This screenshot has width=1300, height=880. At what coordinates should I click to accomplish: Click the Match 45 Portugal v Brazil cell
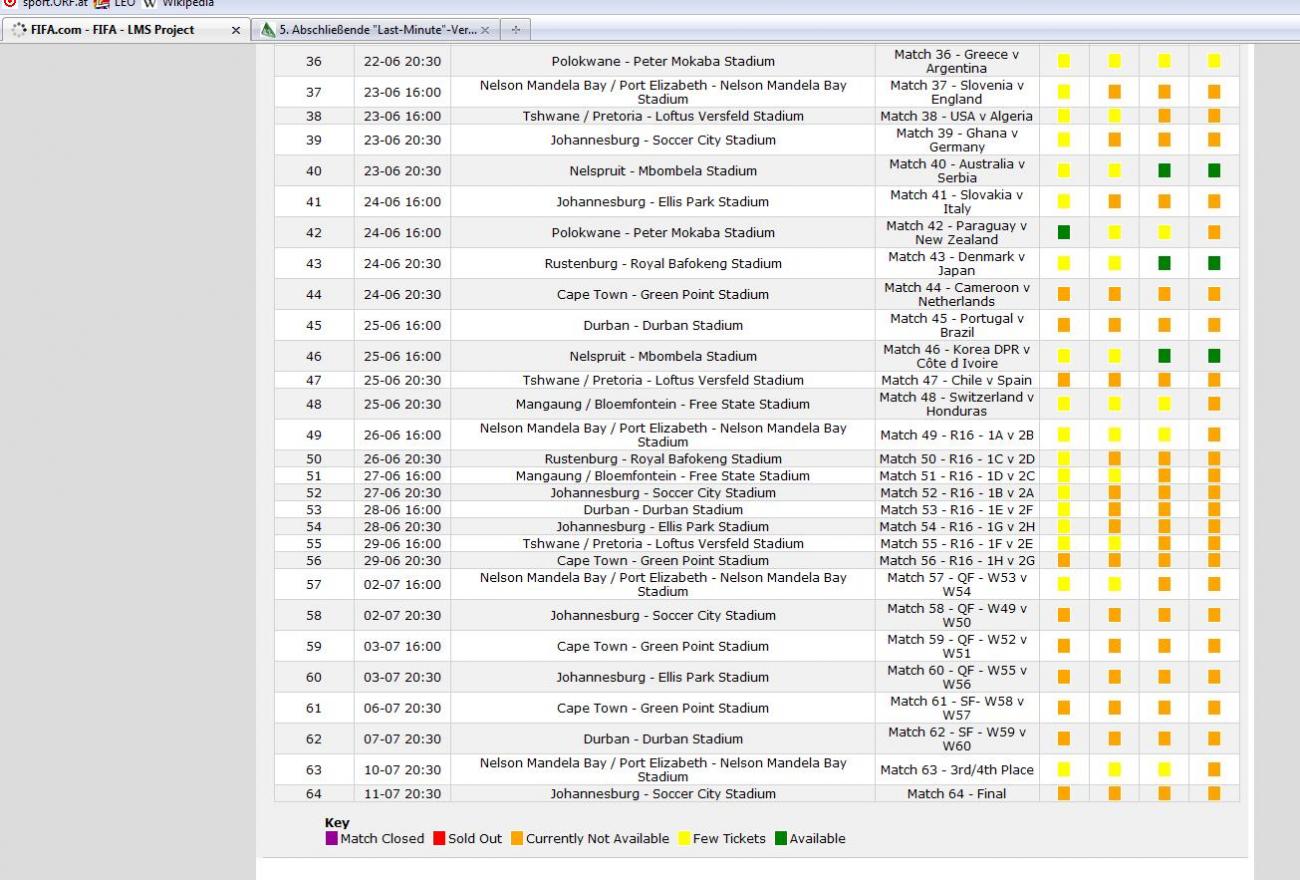(956, 325)
